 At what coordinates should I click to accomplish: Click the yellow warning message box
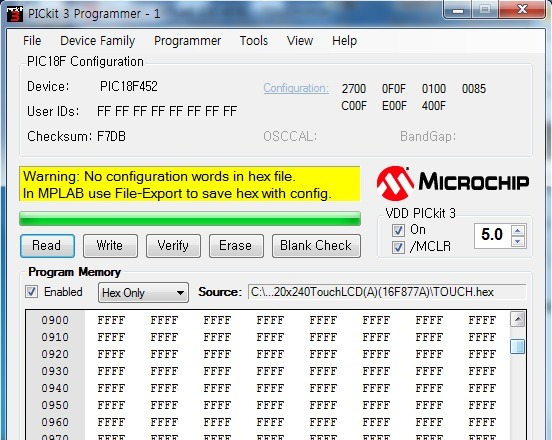coord(190,184)
